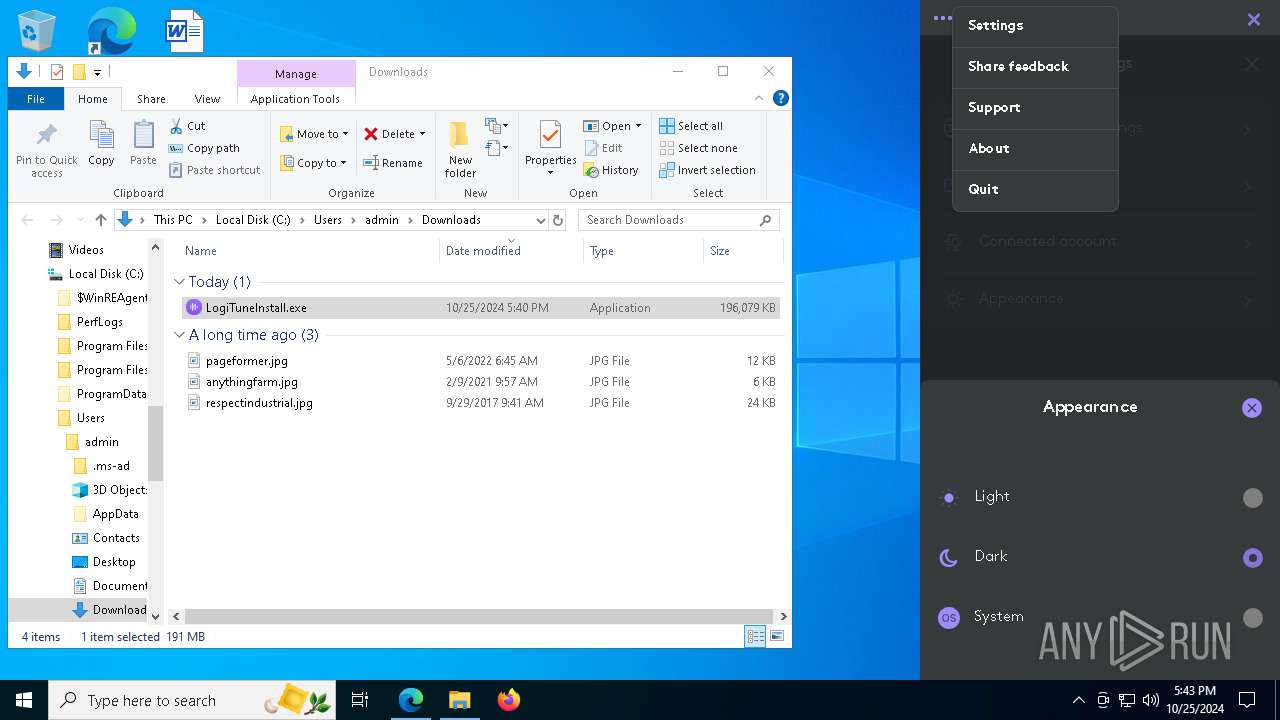This screenshot has height=720, width=1280.
Task: Choose Quit menu entry
Action: [1035, 190]
